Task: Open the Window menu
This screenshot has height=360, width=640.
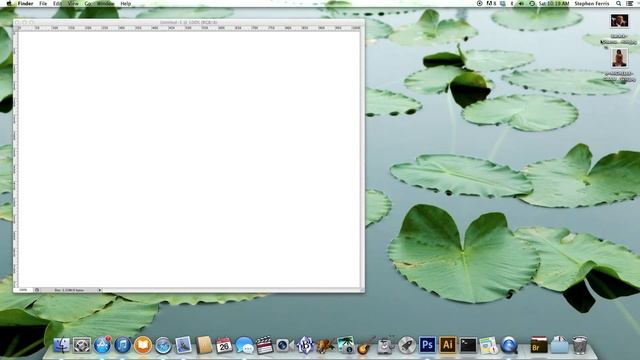Action: (x=105, y=3)
